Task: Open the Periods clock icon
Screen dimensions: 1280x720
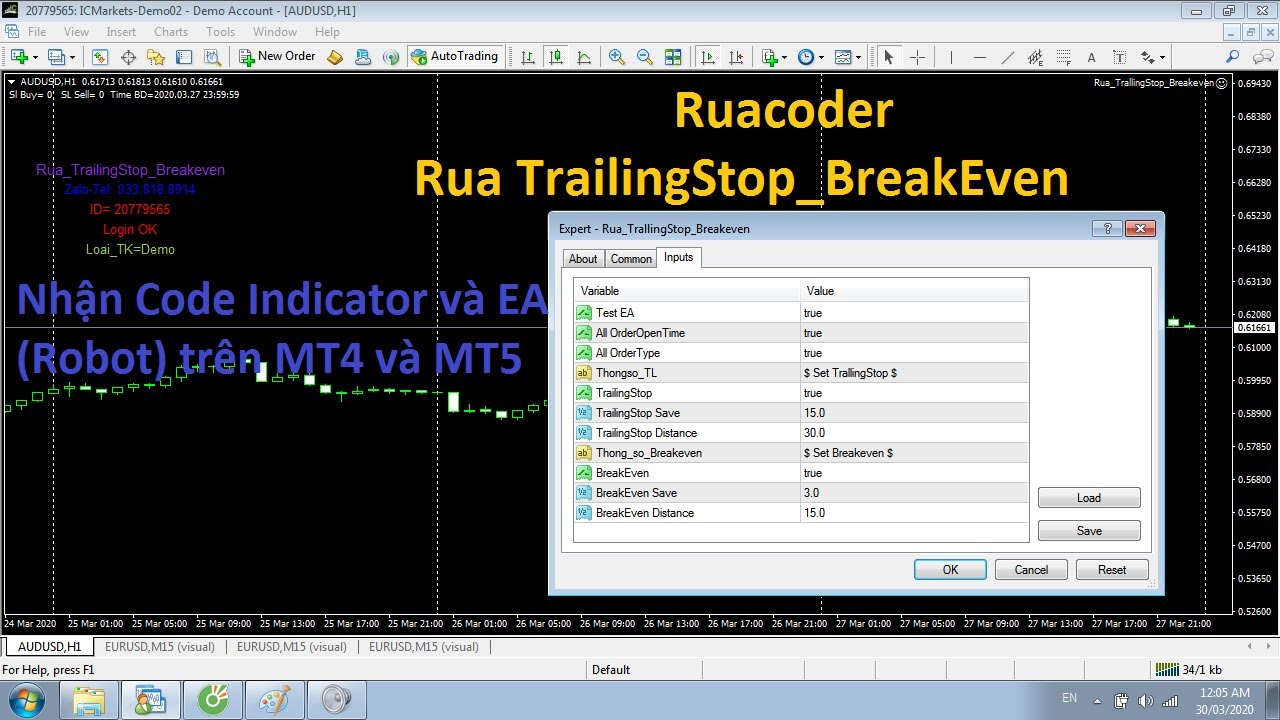Action: 806,57
